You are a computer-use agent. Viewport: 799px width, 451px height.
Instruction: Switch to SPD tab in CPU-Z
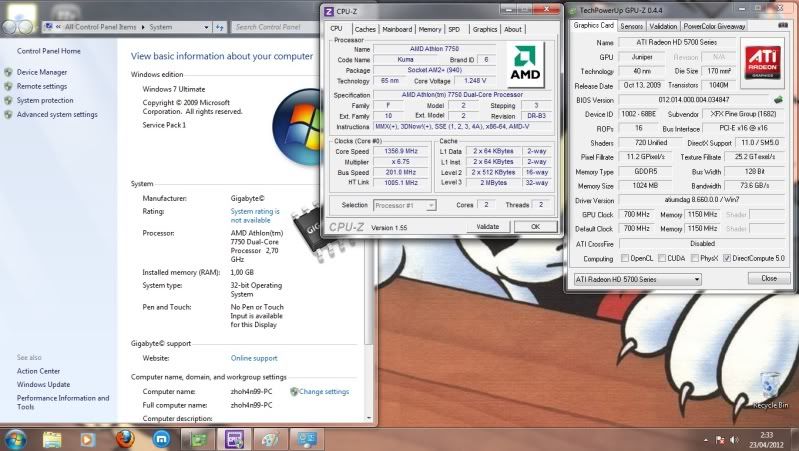click(x=454, y=30)
